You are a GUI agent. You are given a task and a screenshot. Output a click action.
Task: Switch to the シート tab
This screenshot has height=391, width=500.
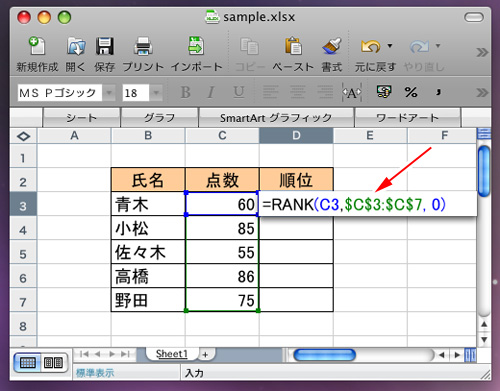(81, 118)
